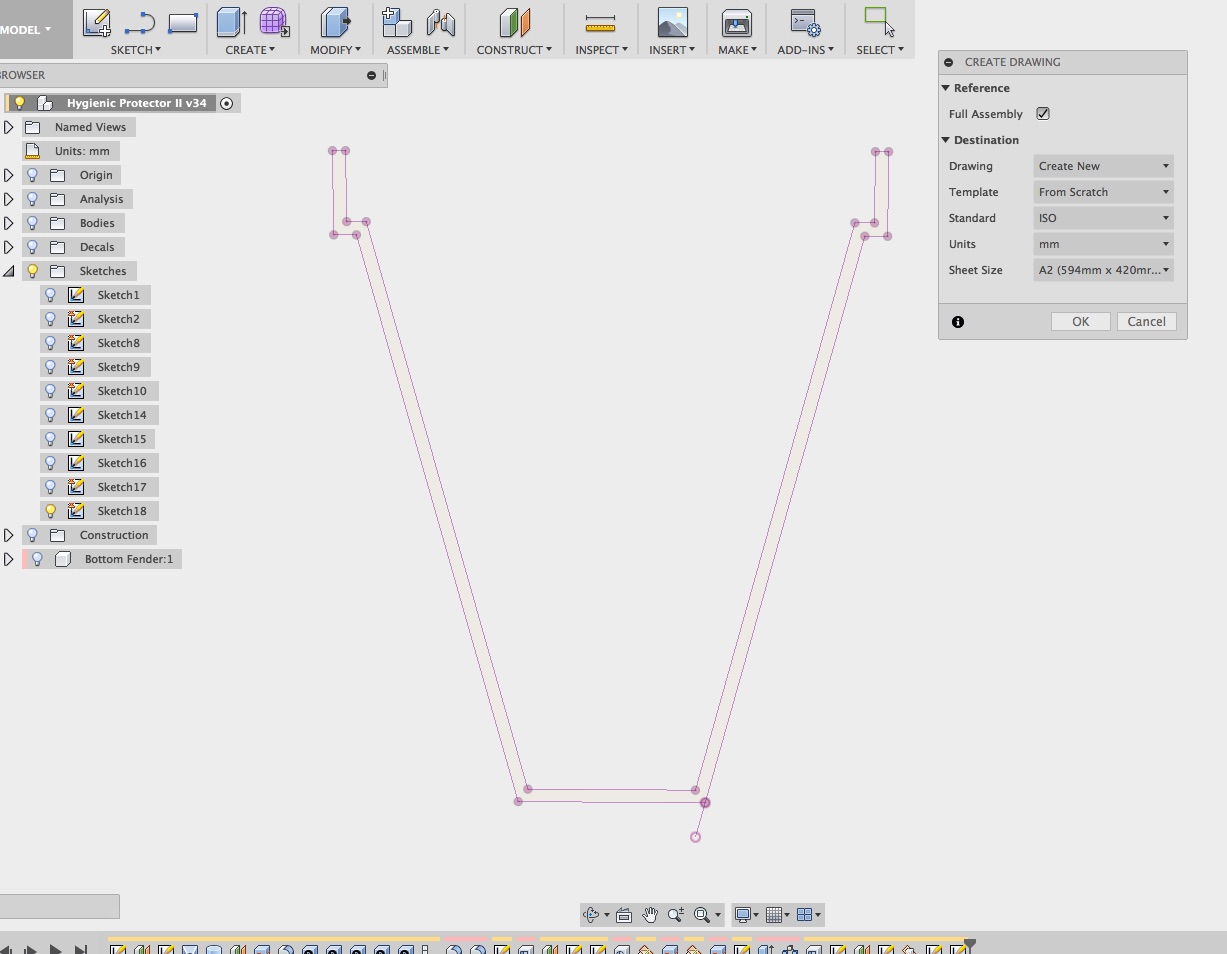This screenshot has width=1227, height=954.
Task: Open the MODEL workspace switcher
Action: pyautogui.click(x=25, y=29)
